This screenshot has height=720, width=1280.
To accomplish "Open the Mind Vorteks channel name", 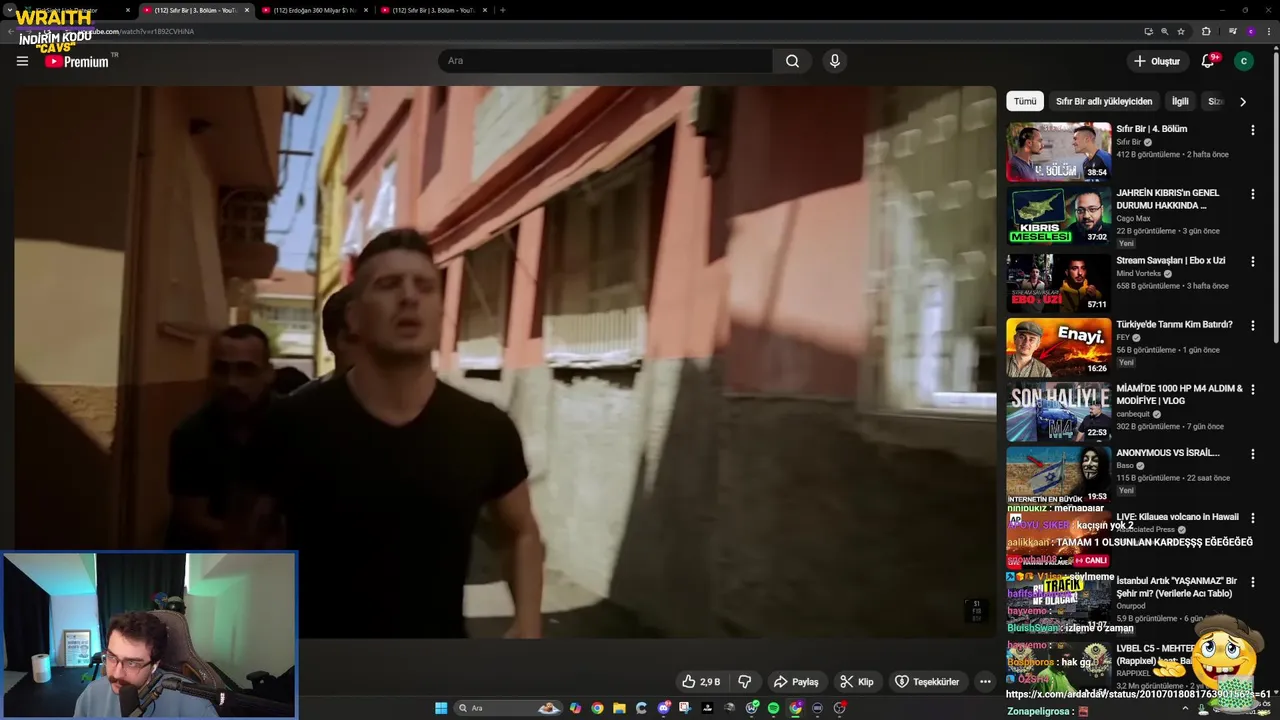I will click(x=1139, y=273).
